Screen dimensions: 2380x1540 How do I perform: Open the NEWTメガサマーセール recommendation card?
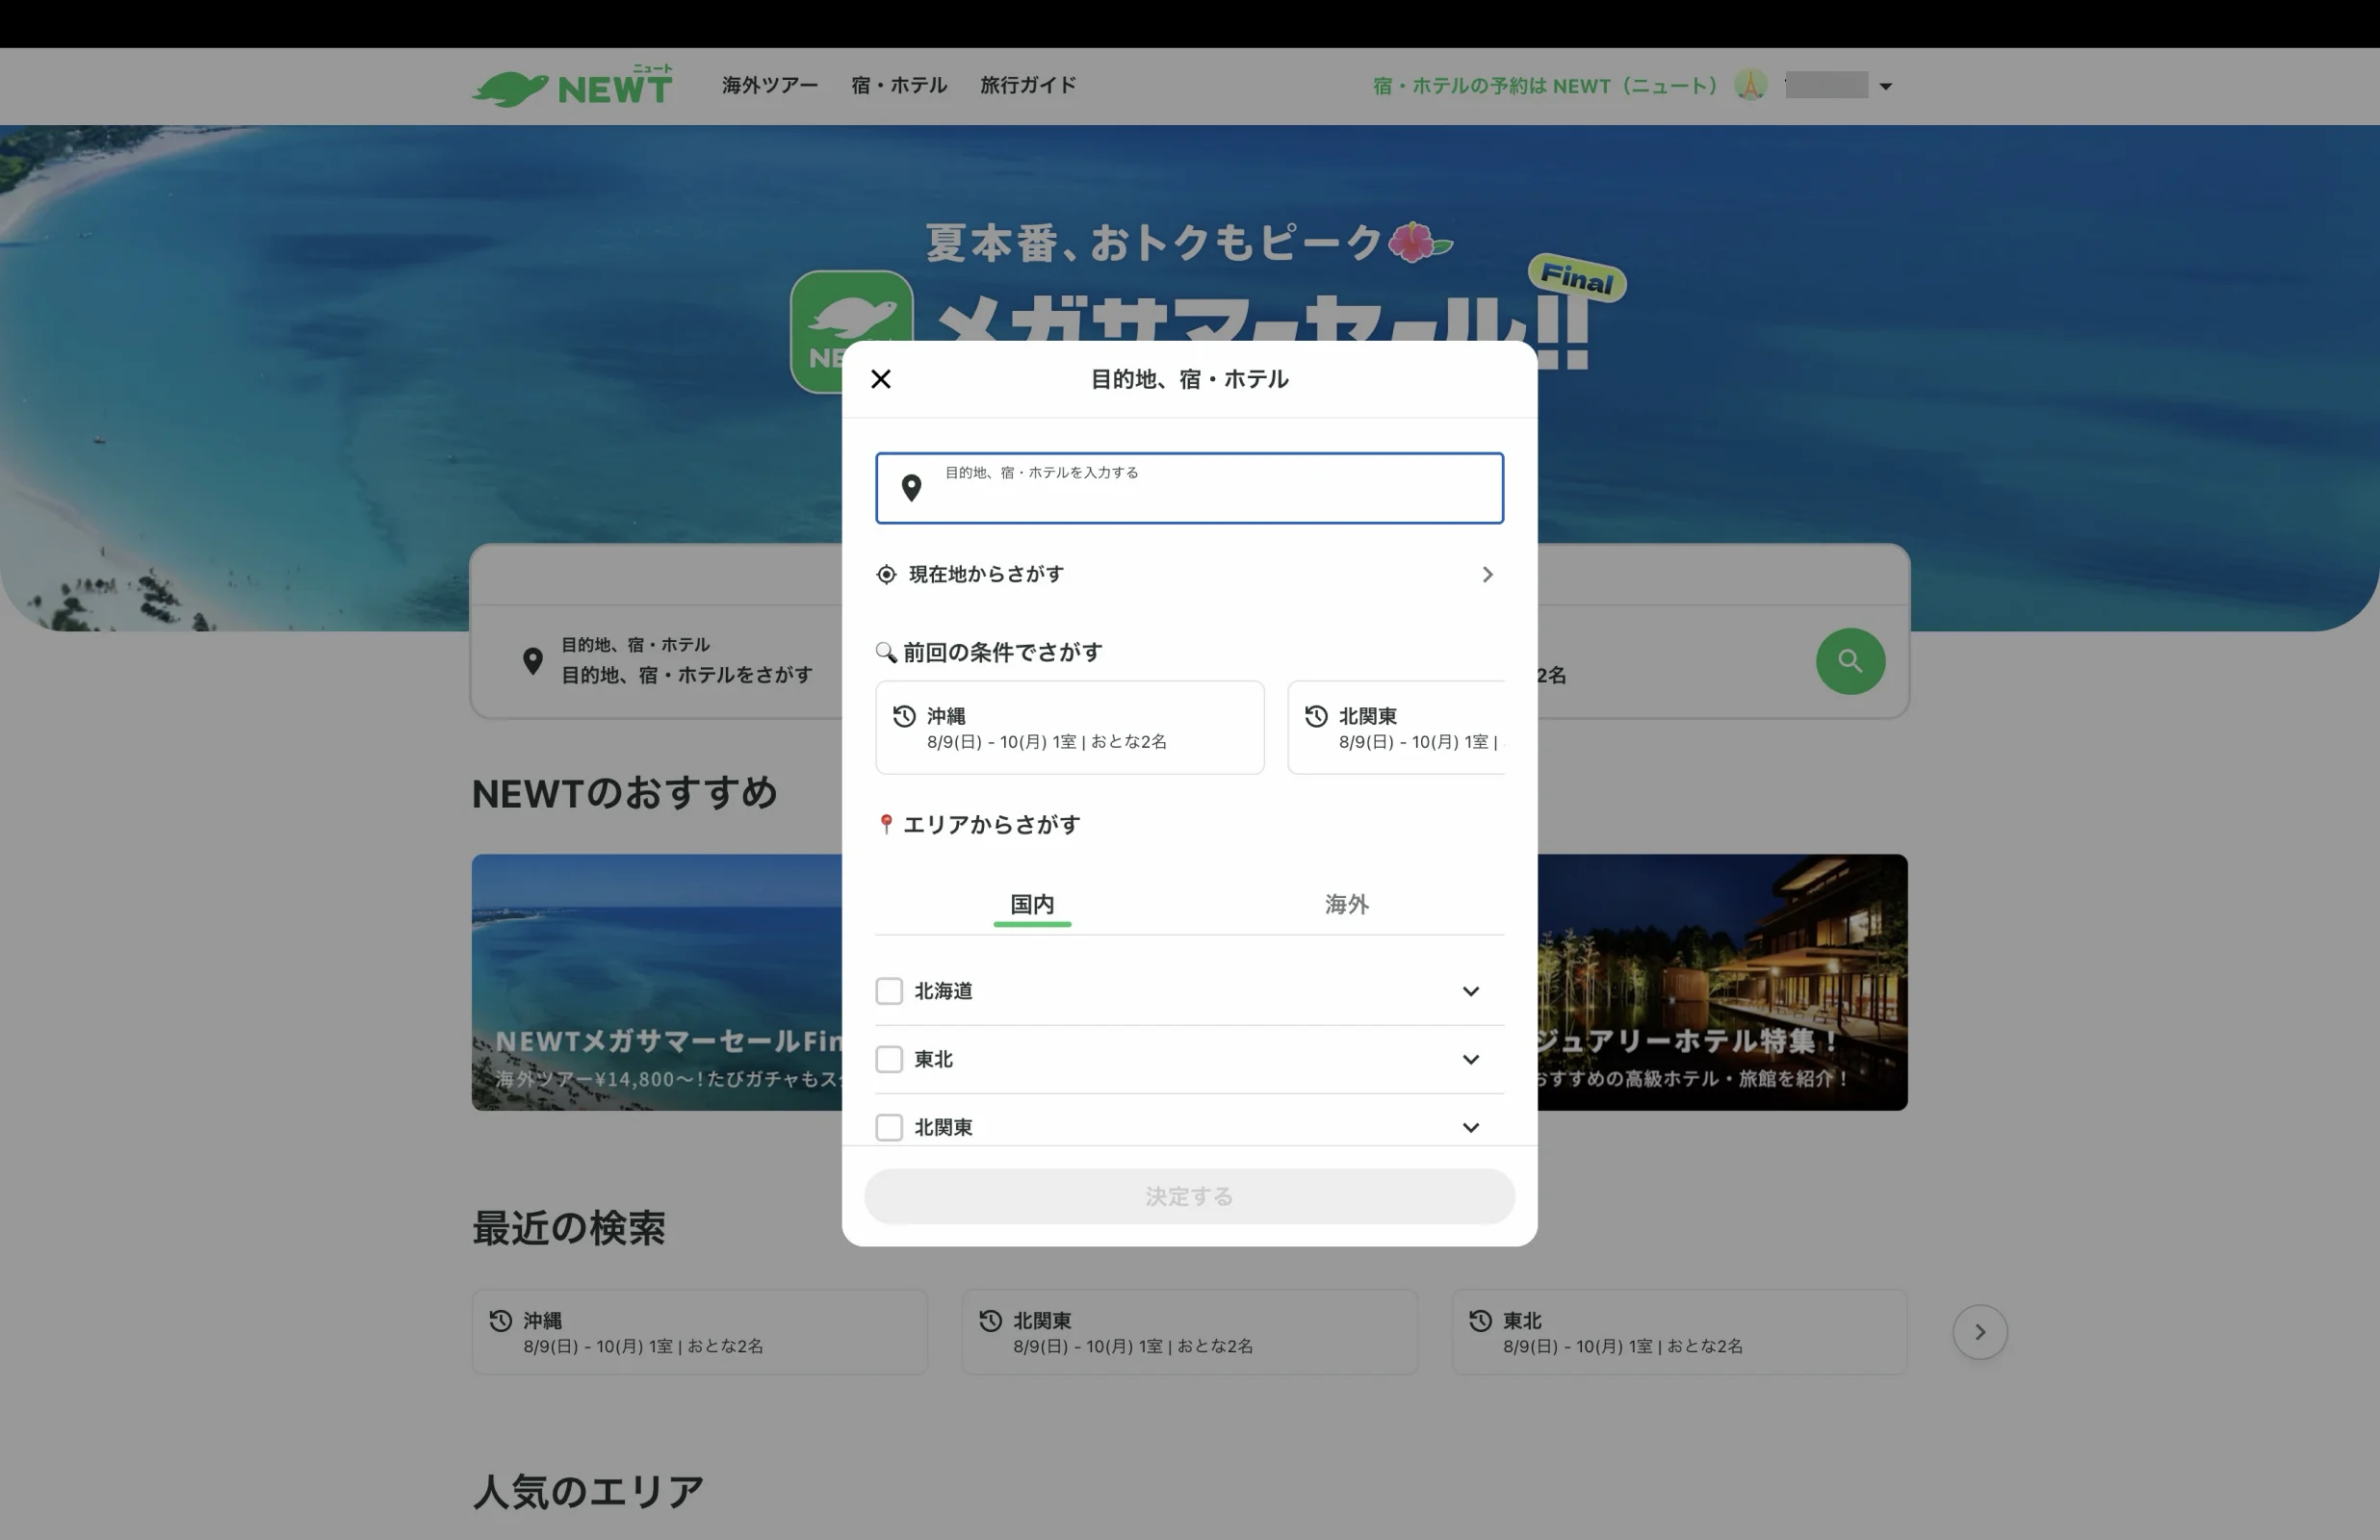point(657,982)
